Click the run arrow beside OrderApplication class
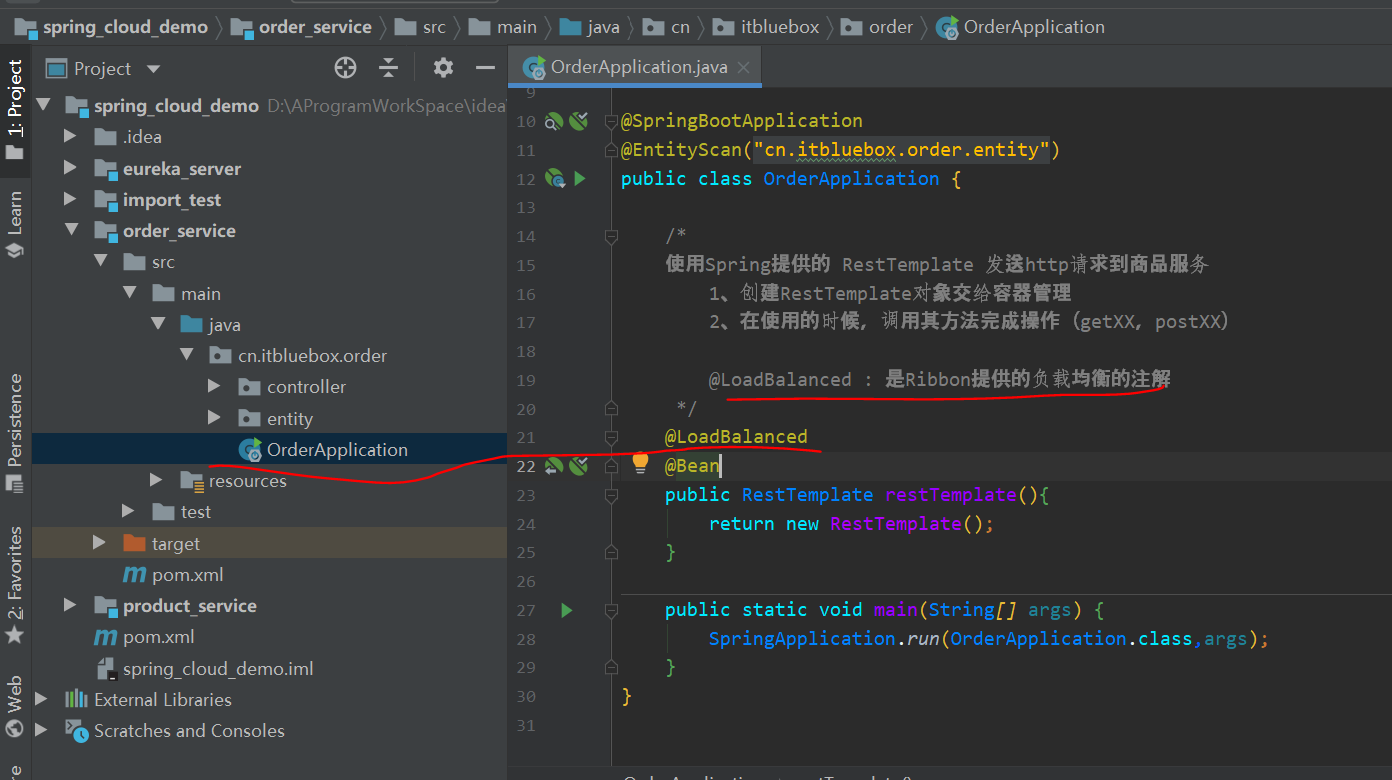The height and width of the screenshot is (780, 1392). (580, 179)
